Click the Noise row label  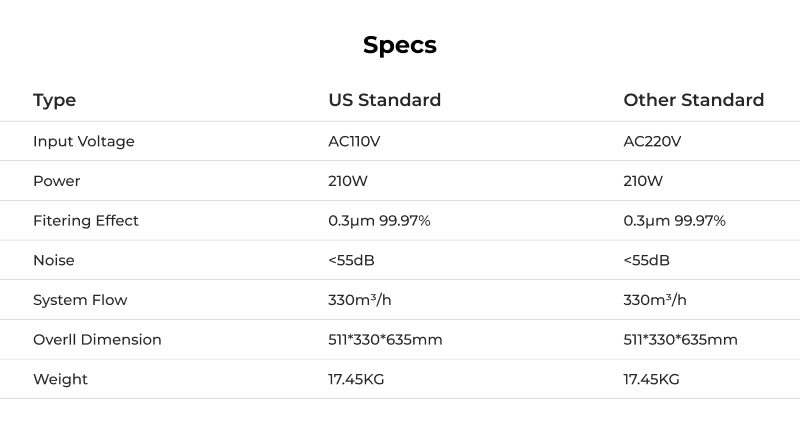[53, 260]
